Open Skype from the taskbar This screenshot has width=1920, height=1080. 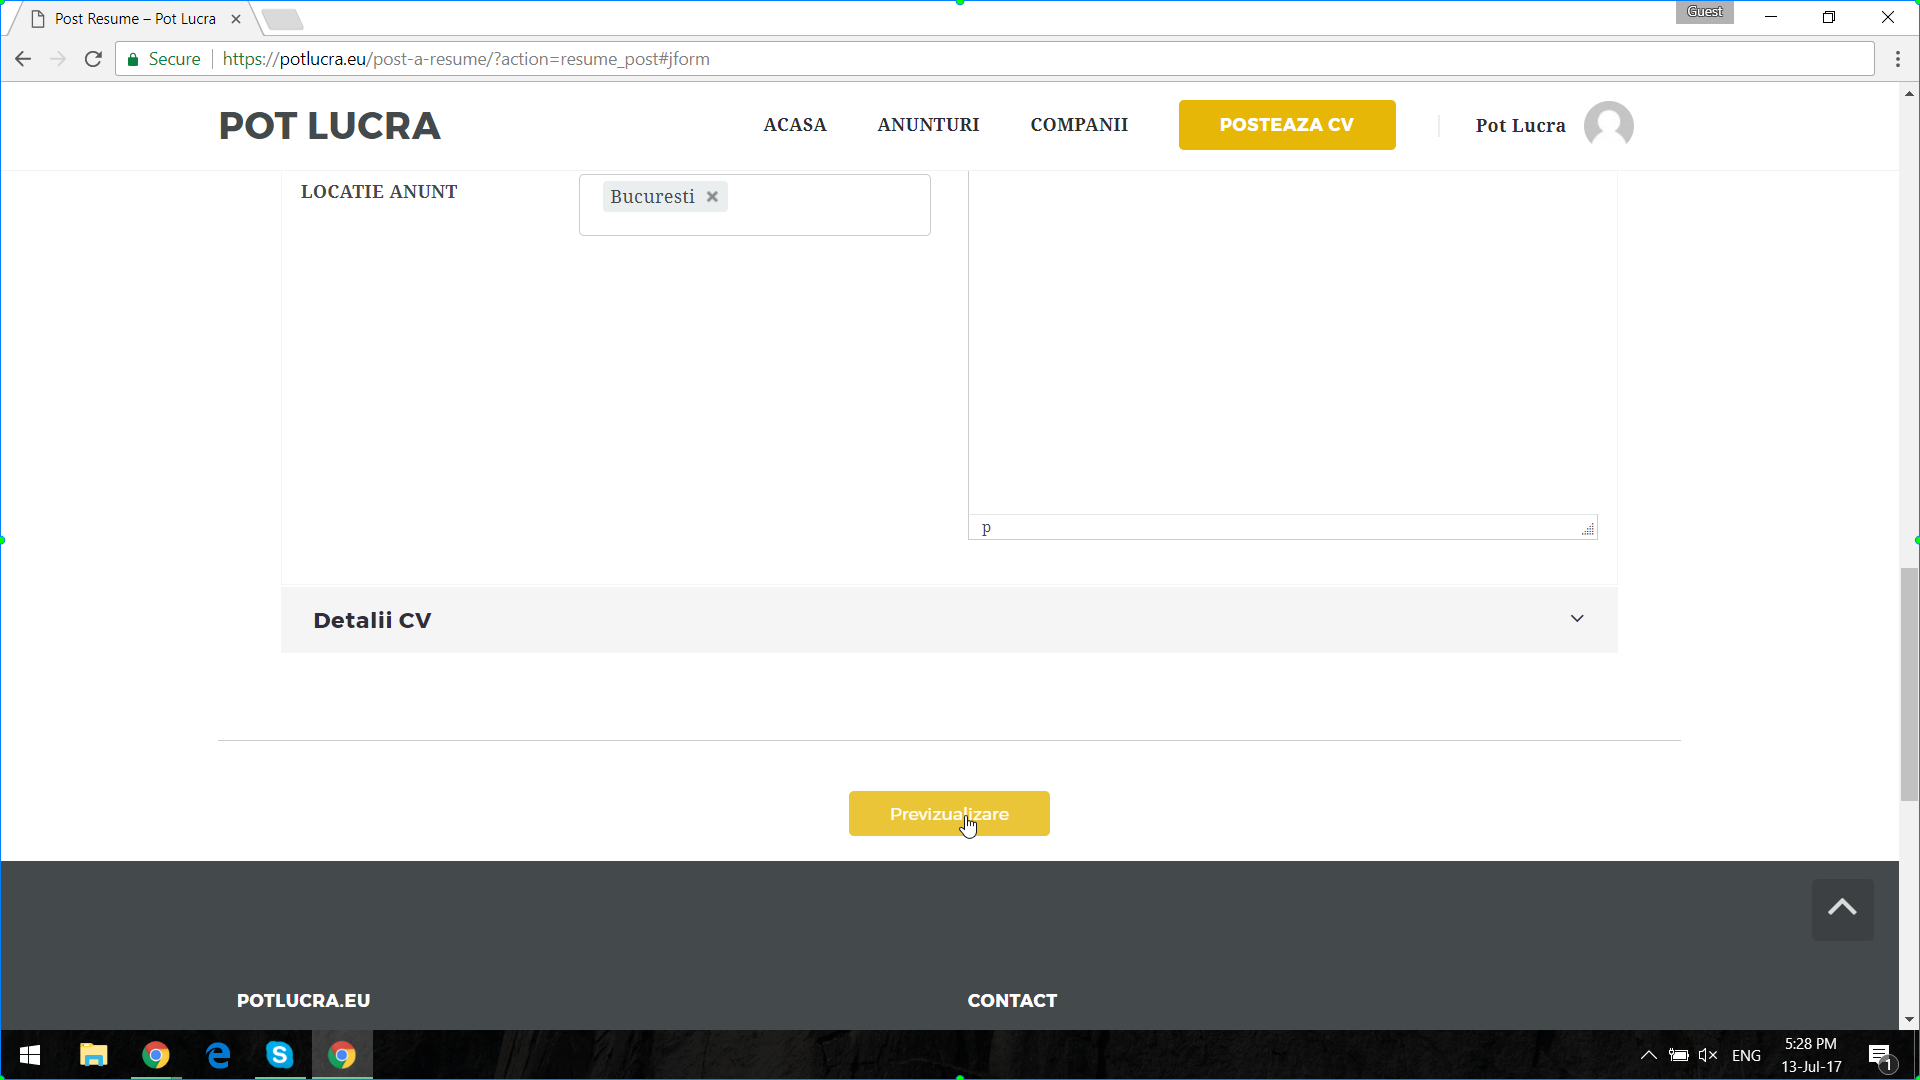click(x=280, y=1055)
